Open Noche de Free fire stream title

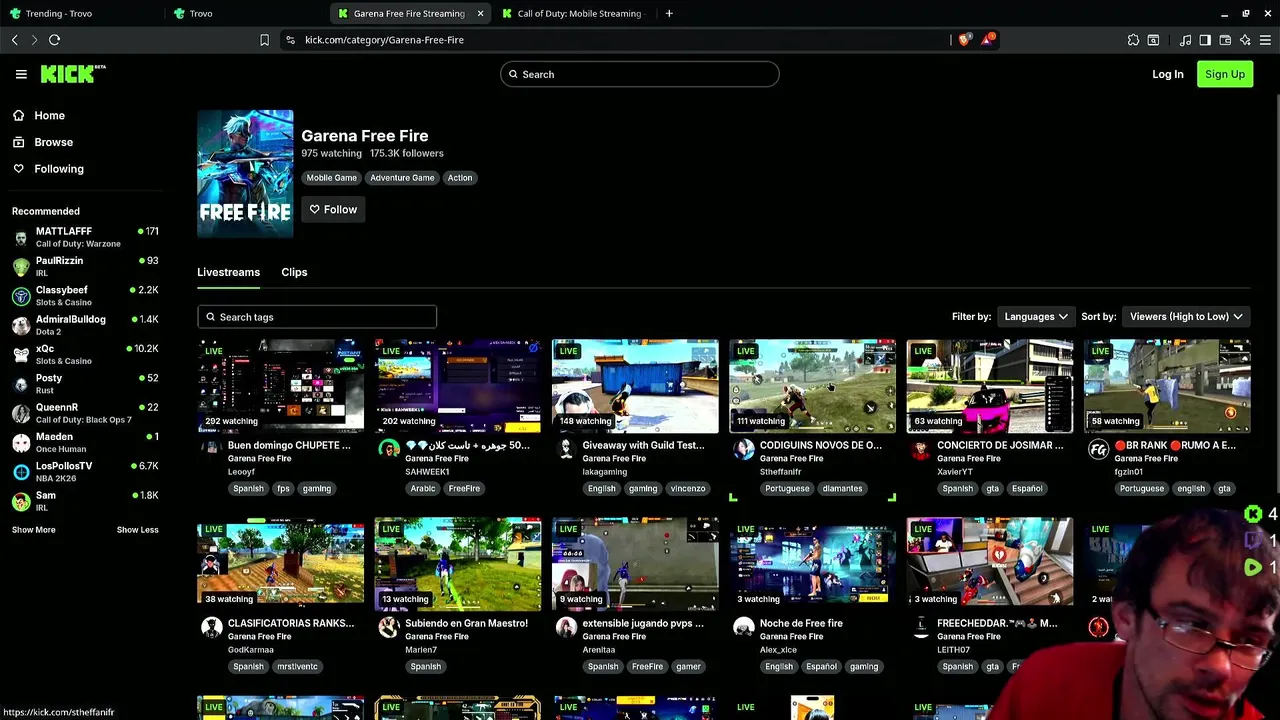tap(801, 623)
